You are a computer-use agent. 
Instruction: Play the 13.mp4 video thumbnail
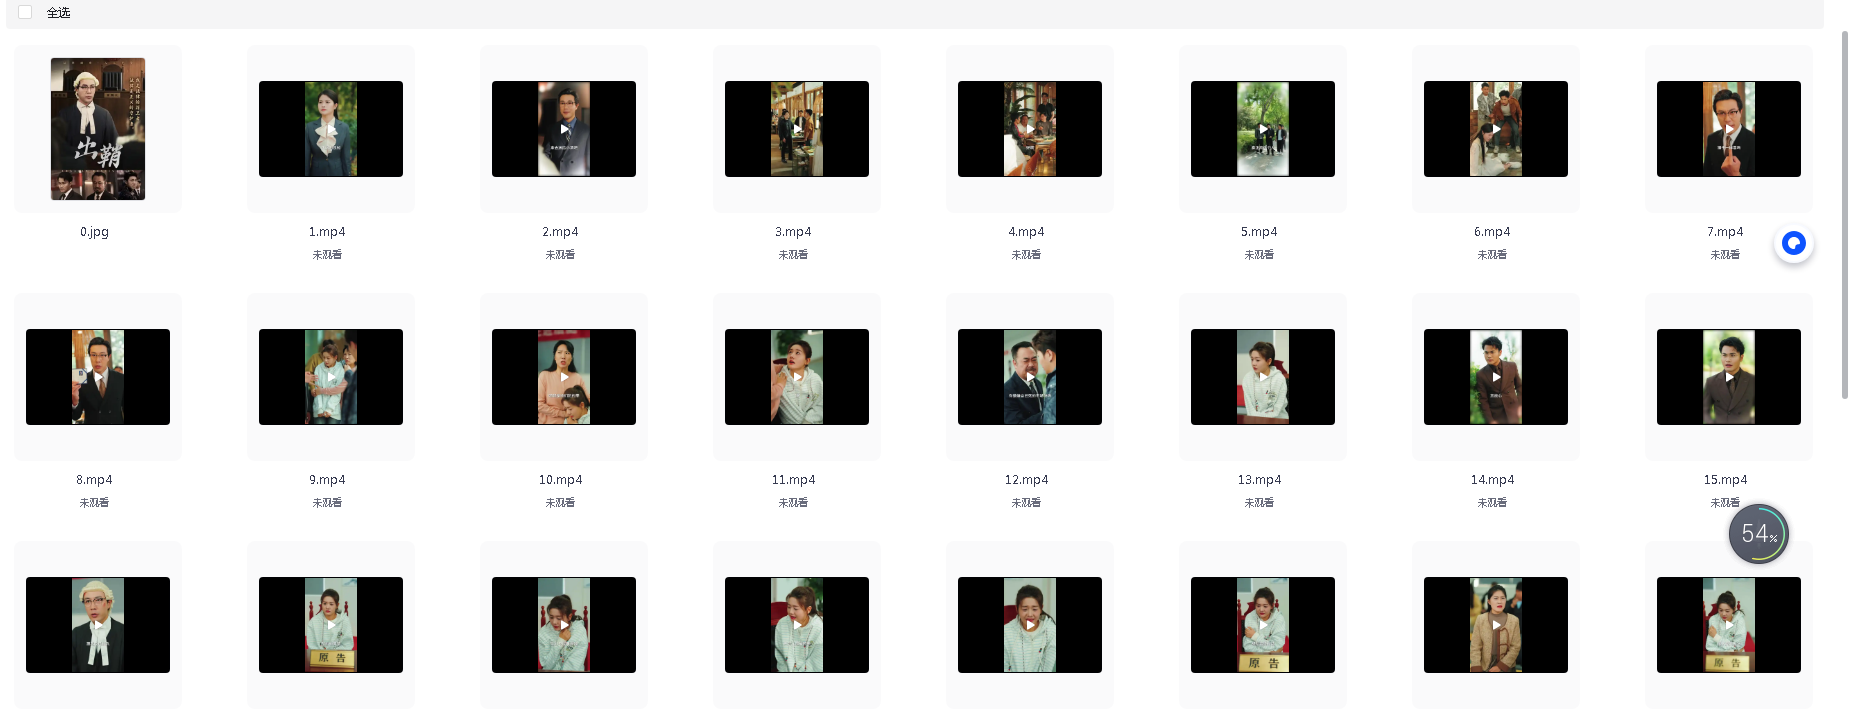click(x=1263, y=377)
